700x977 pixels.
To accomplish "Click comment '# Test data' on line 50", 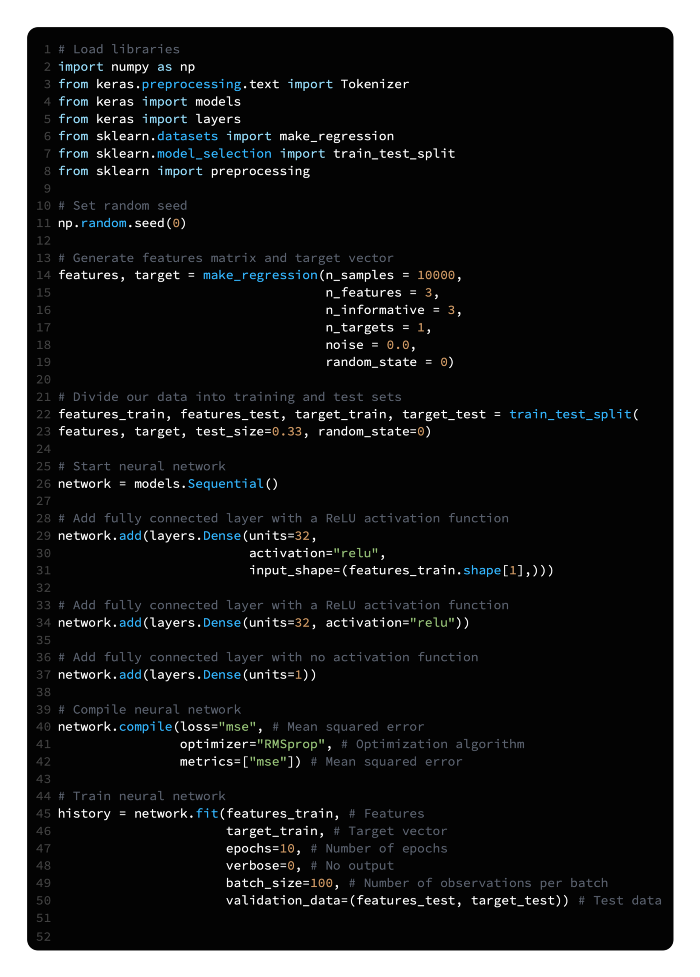I will (620, 901).
